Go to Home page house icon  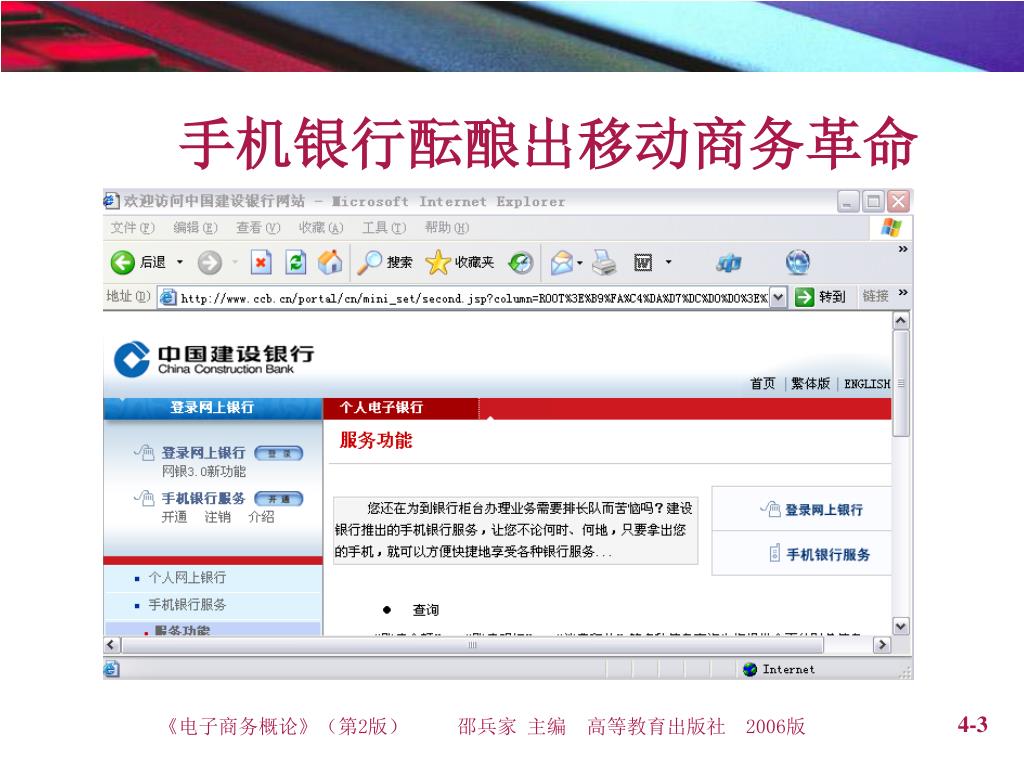coord(330,262)
